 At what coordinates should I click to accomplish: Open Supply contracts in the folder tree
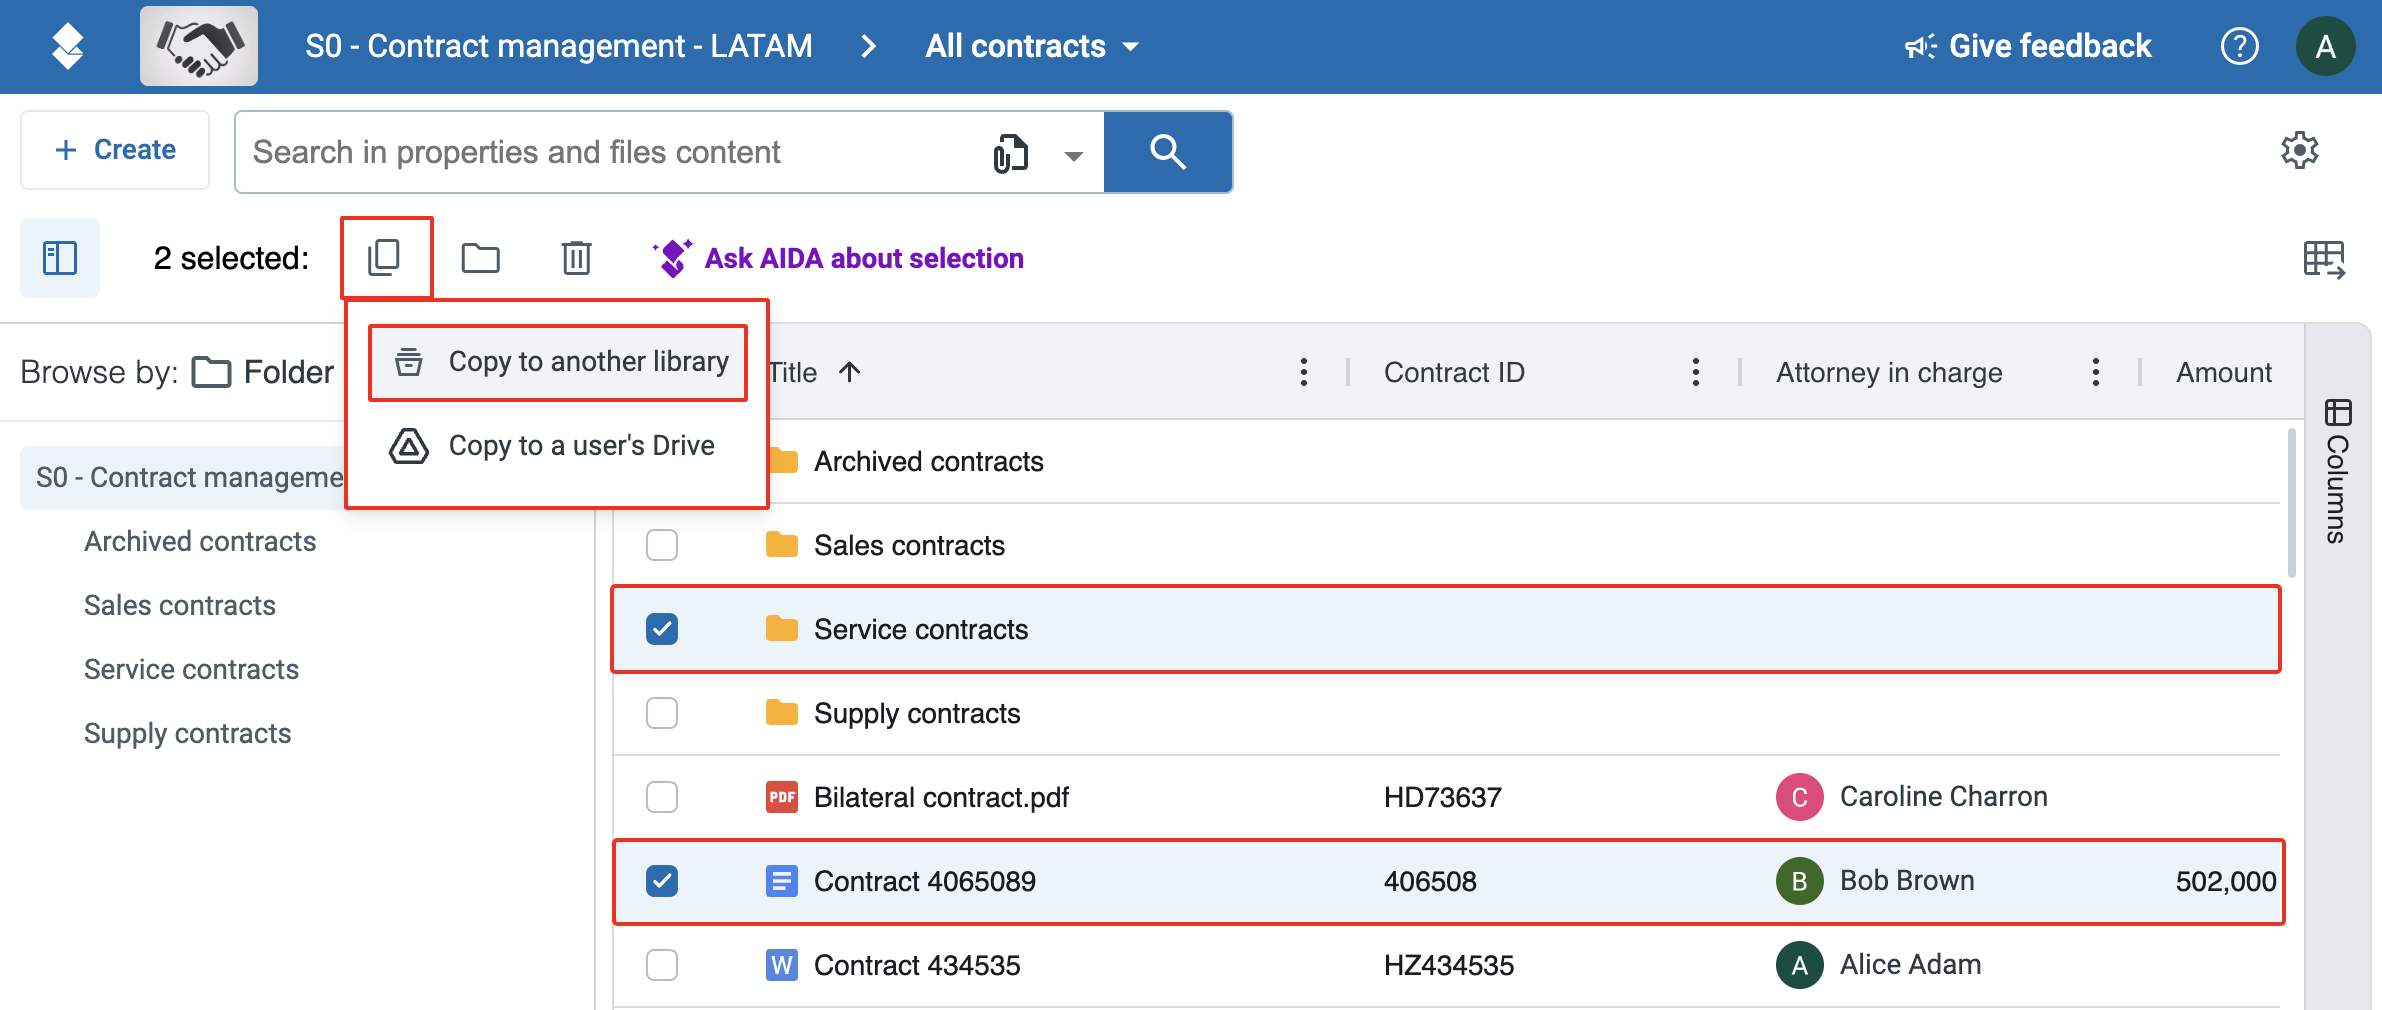(188, 733)
